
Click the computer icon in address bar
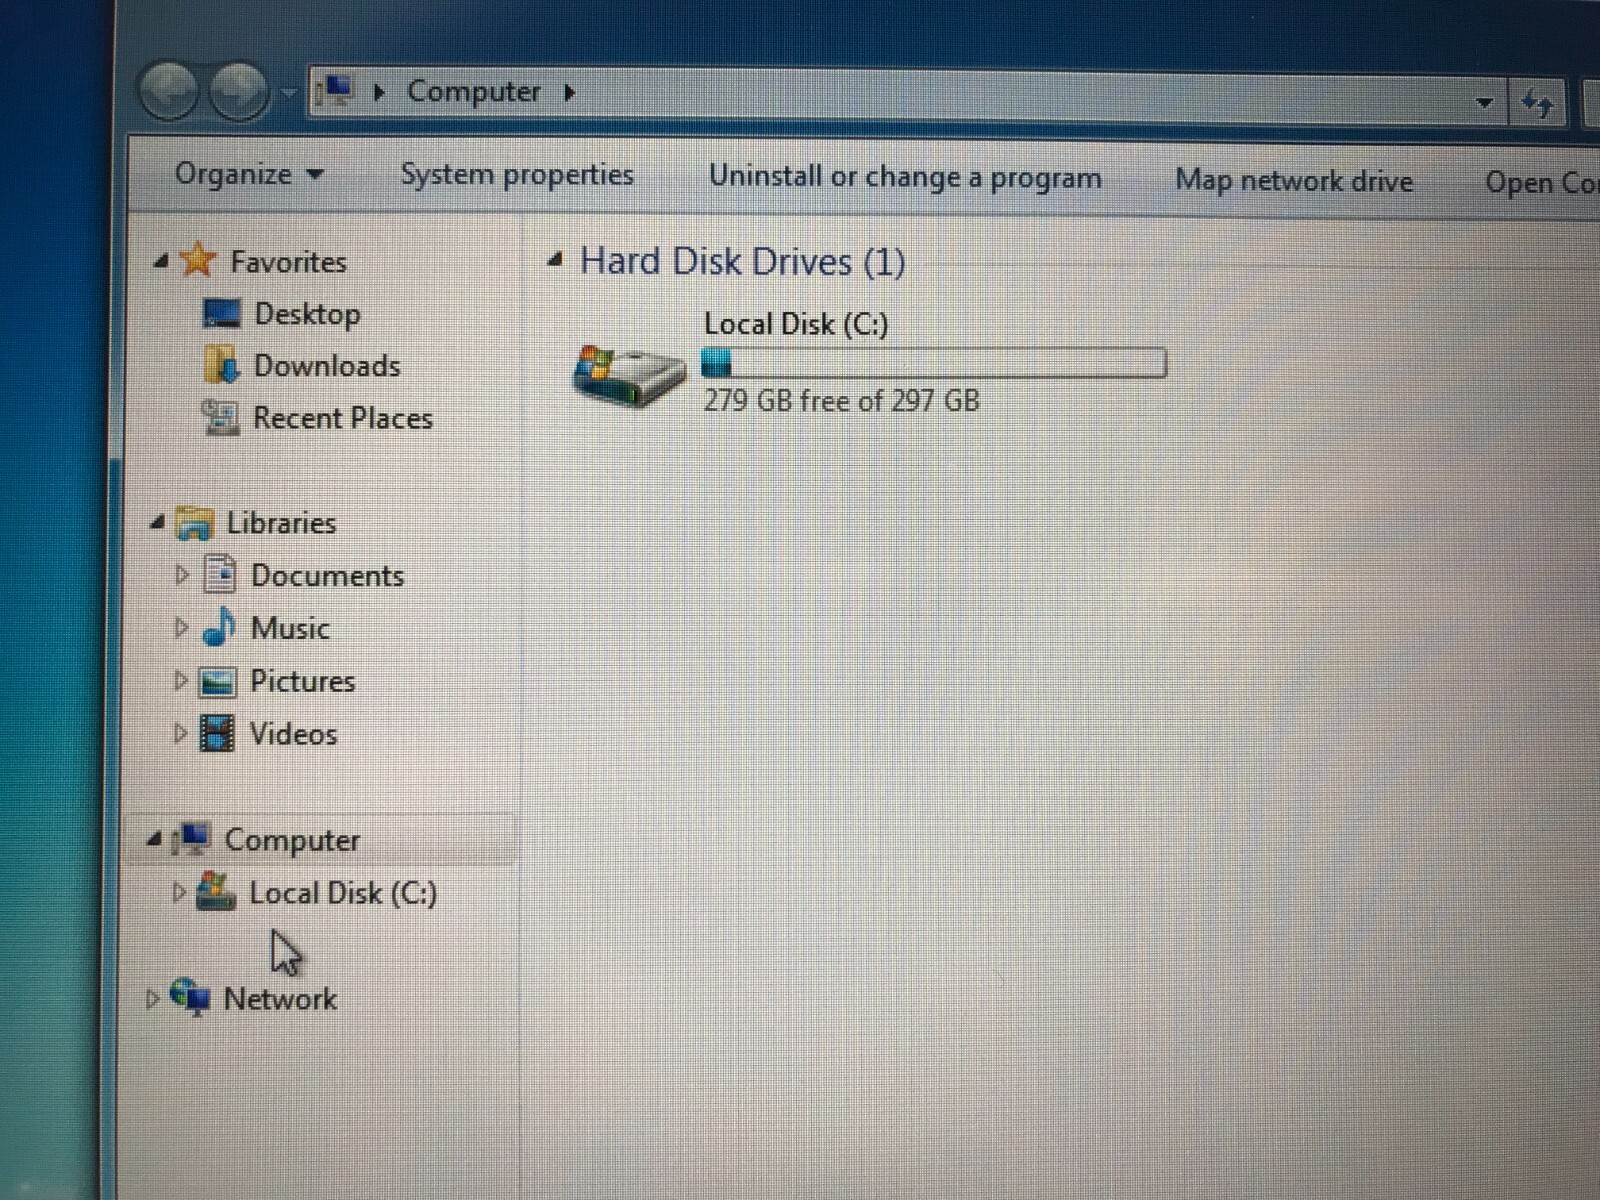coord(334,92)
